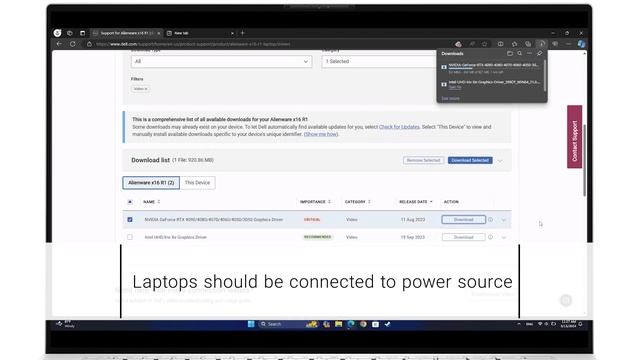The width and height of the screenshot is (640, 360).
Task: Remove the Video filter chip
Action: coord(146,89)
